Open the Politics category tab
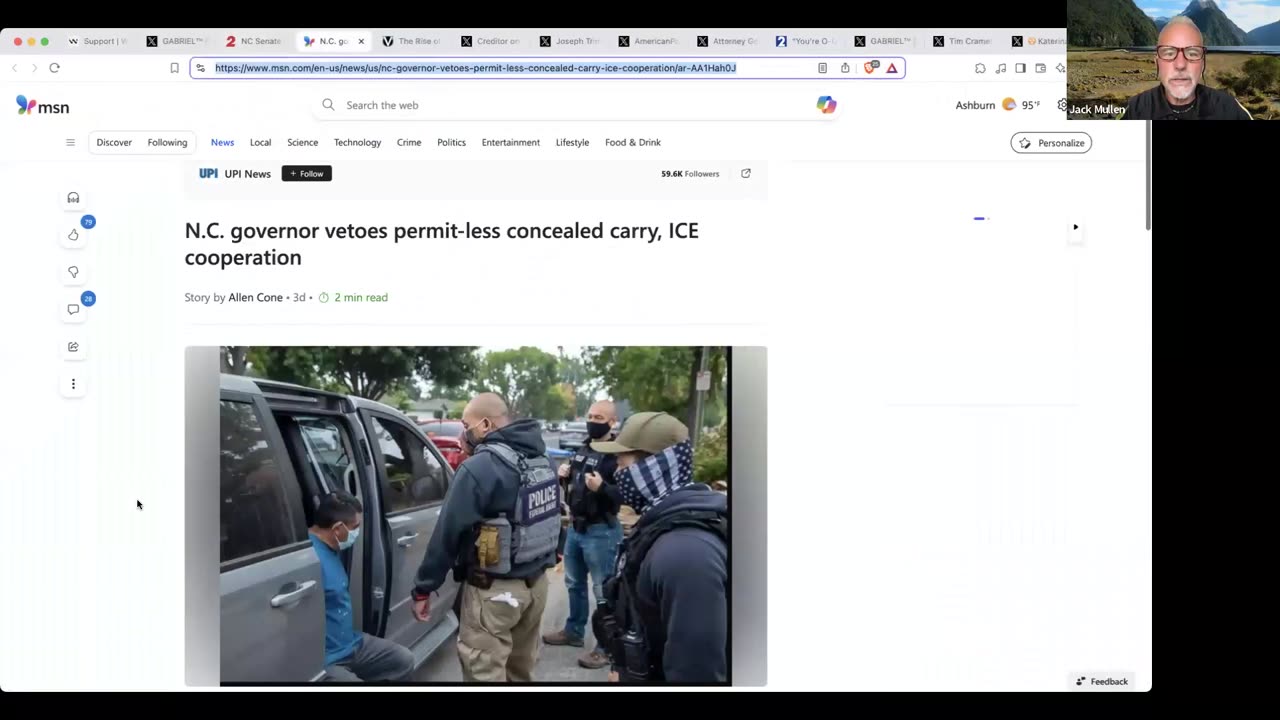Screen dimensions: 1280x720 (451, 143)
